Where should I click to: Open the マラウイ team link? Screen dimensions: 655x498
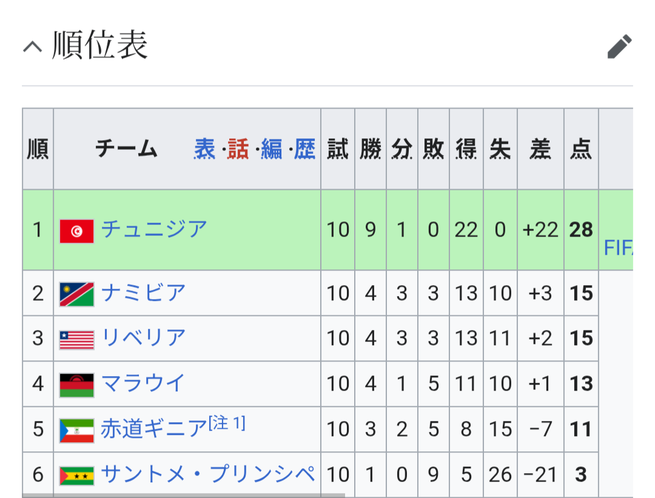[x=143, y=383]
